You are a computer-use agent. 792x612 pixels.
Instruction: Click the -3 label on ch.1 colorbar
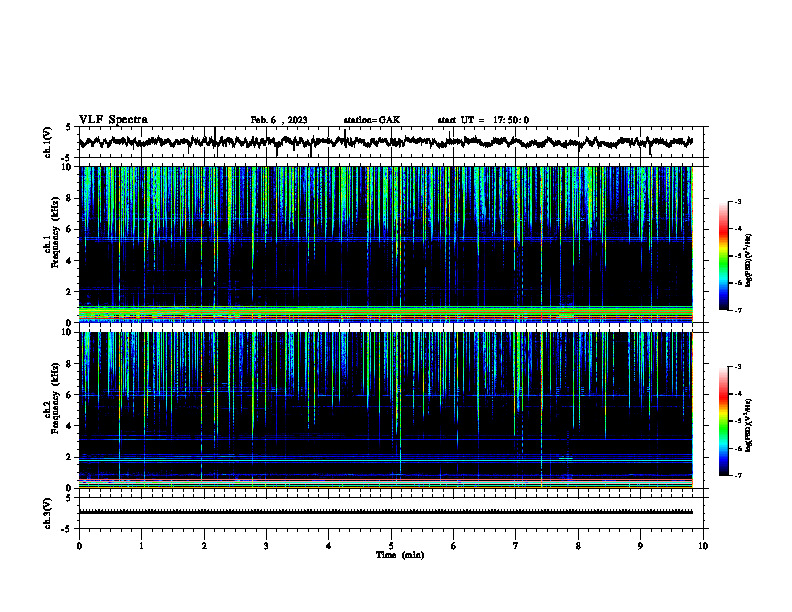(738, 201)
